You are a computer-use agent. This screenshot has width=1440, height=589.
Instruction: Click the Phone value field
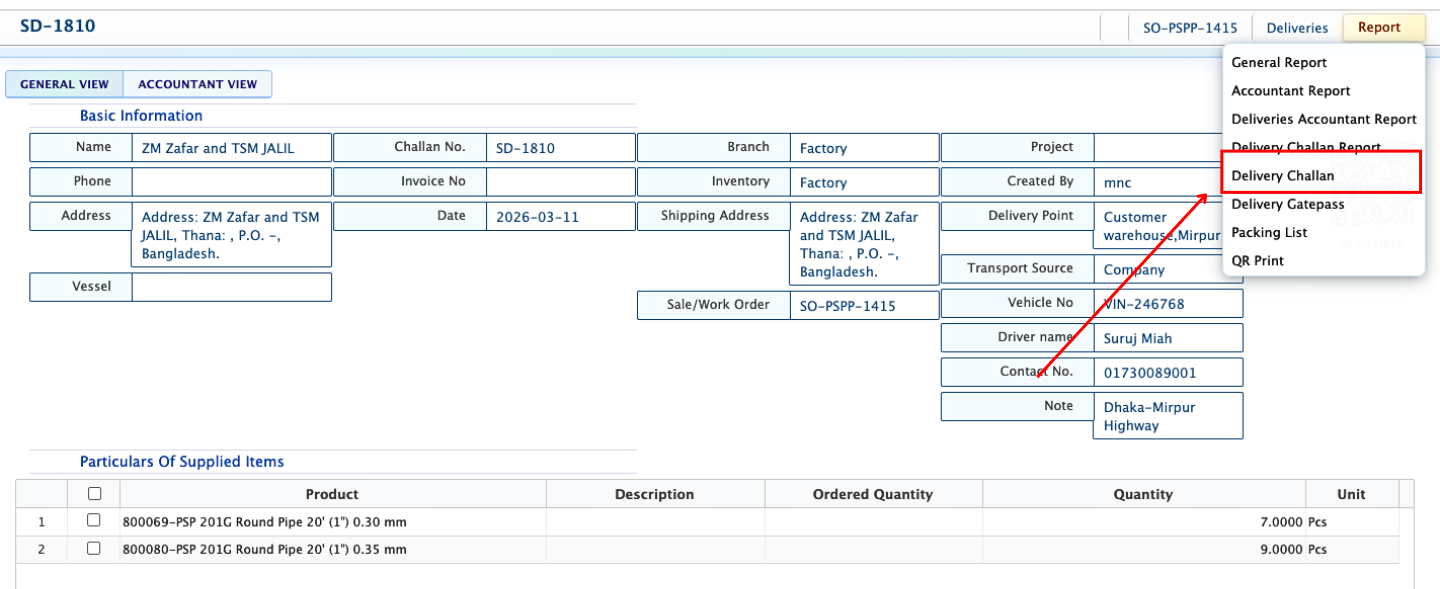231,182
